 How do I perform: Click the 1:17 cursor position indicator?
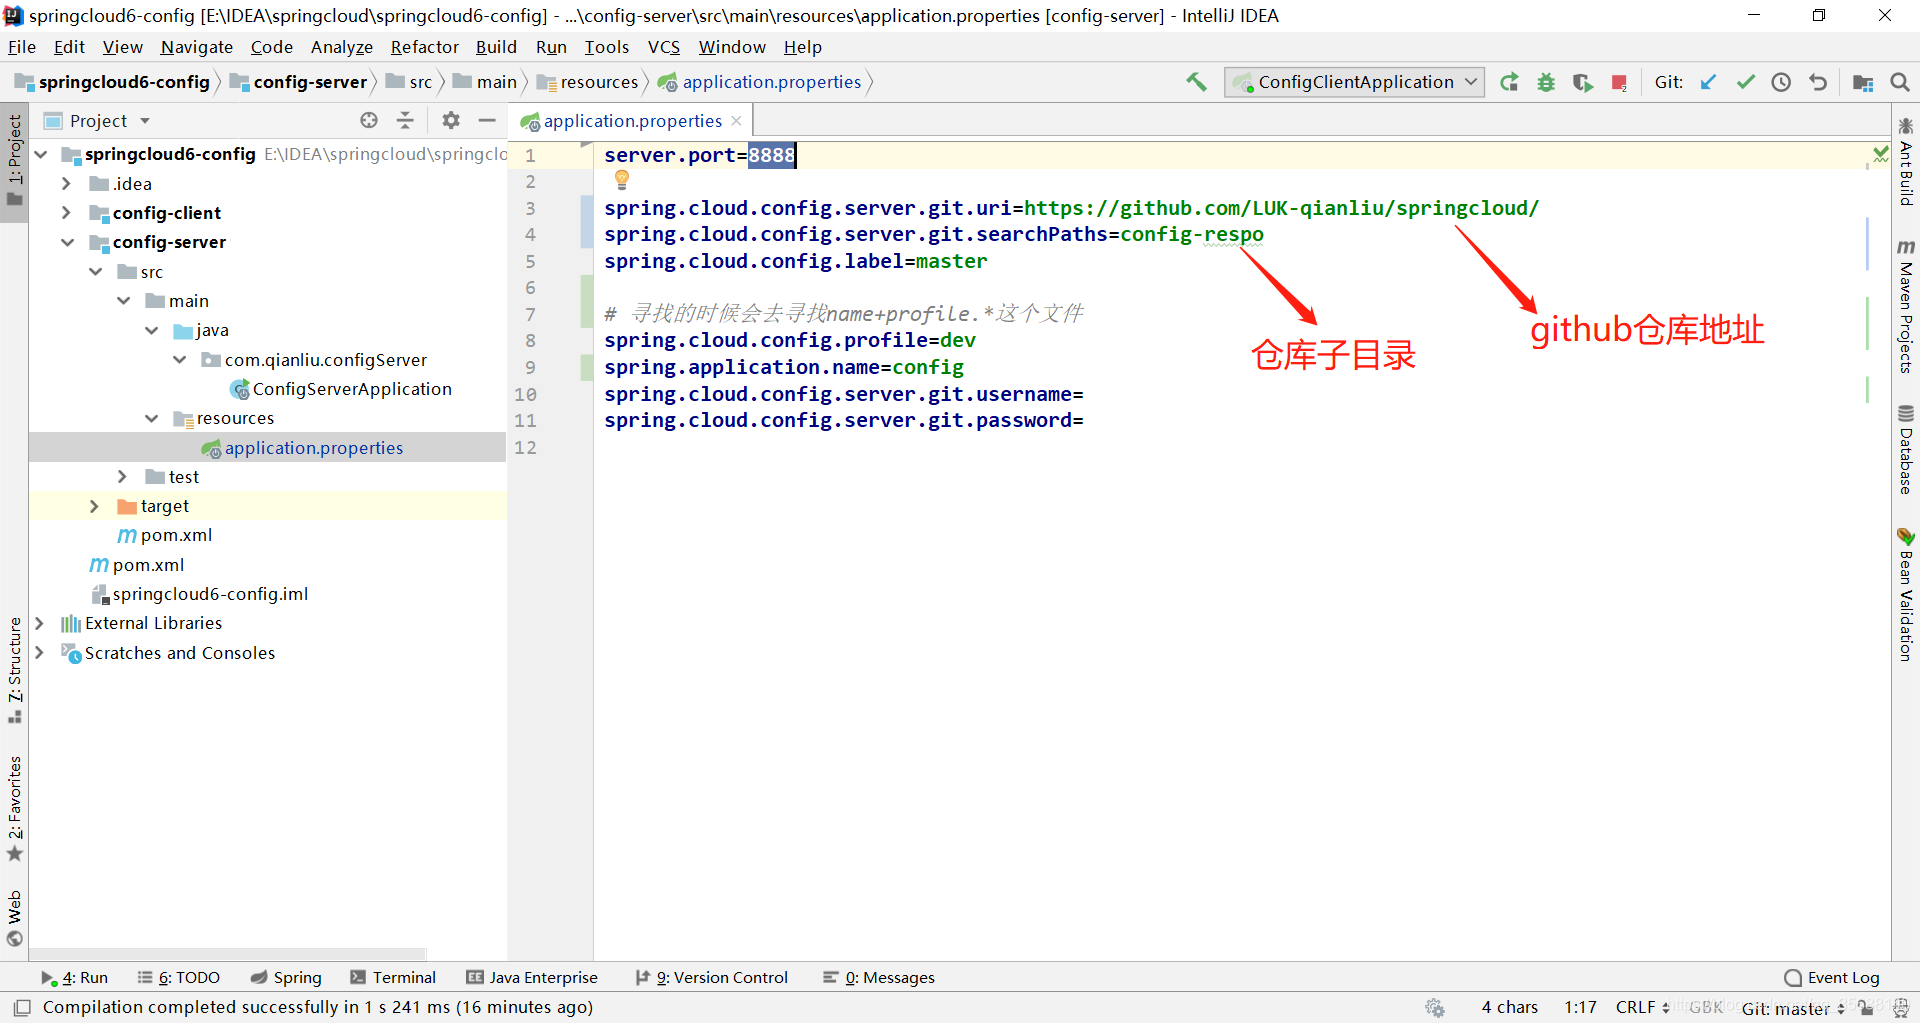1580,1007
